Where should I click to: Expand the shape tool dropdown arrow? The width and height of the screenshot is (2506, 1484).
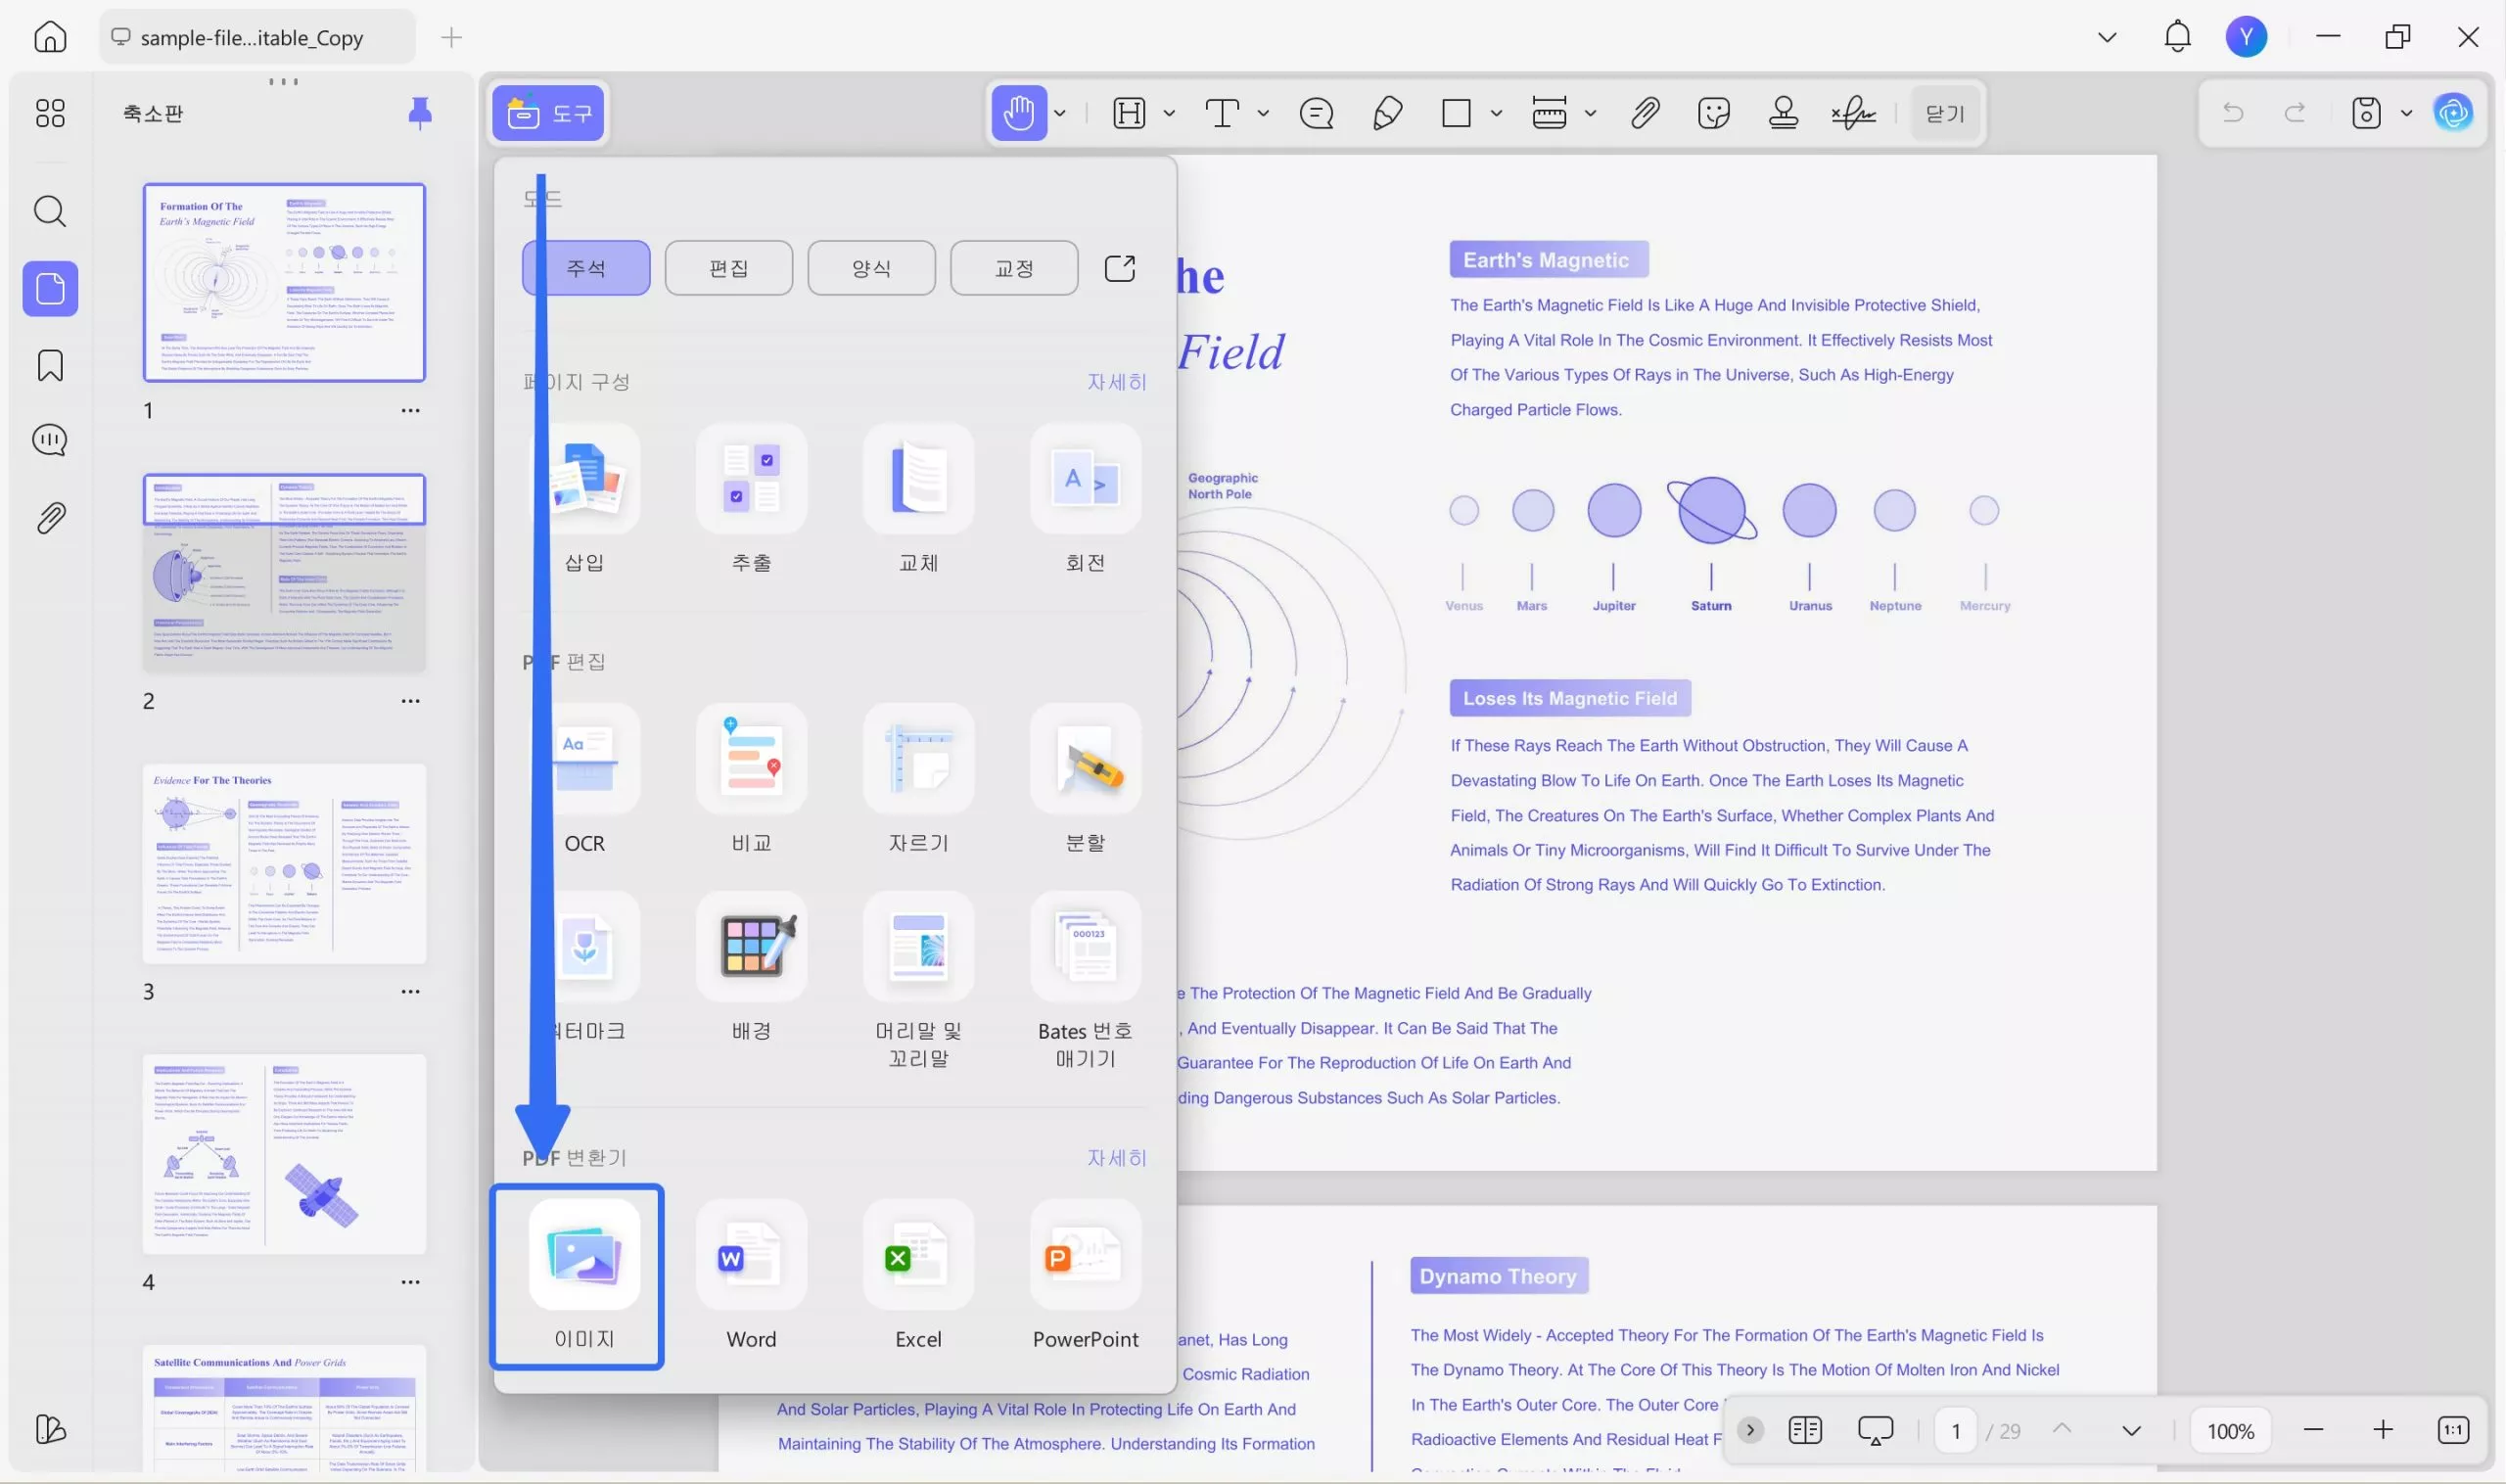click(1496, 113)
